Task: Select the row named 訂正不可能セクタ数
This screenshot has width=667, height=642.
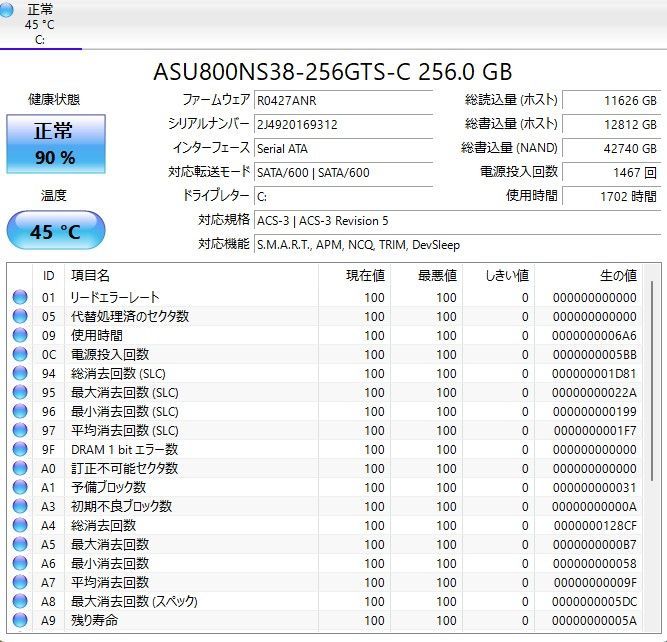Action: 325,468
